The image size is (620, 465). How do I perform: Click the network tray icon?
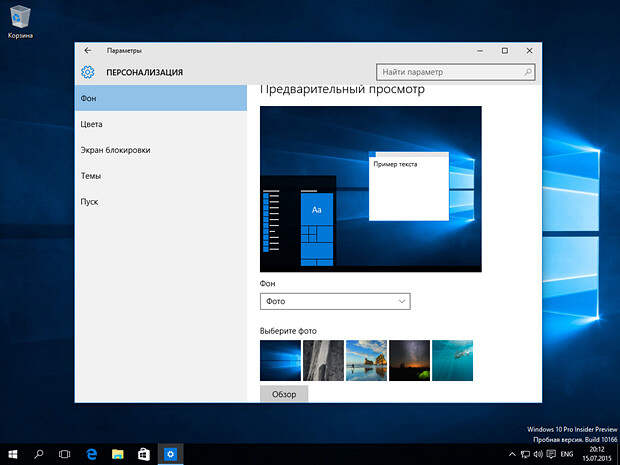coord(525,454)
